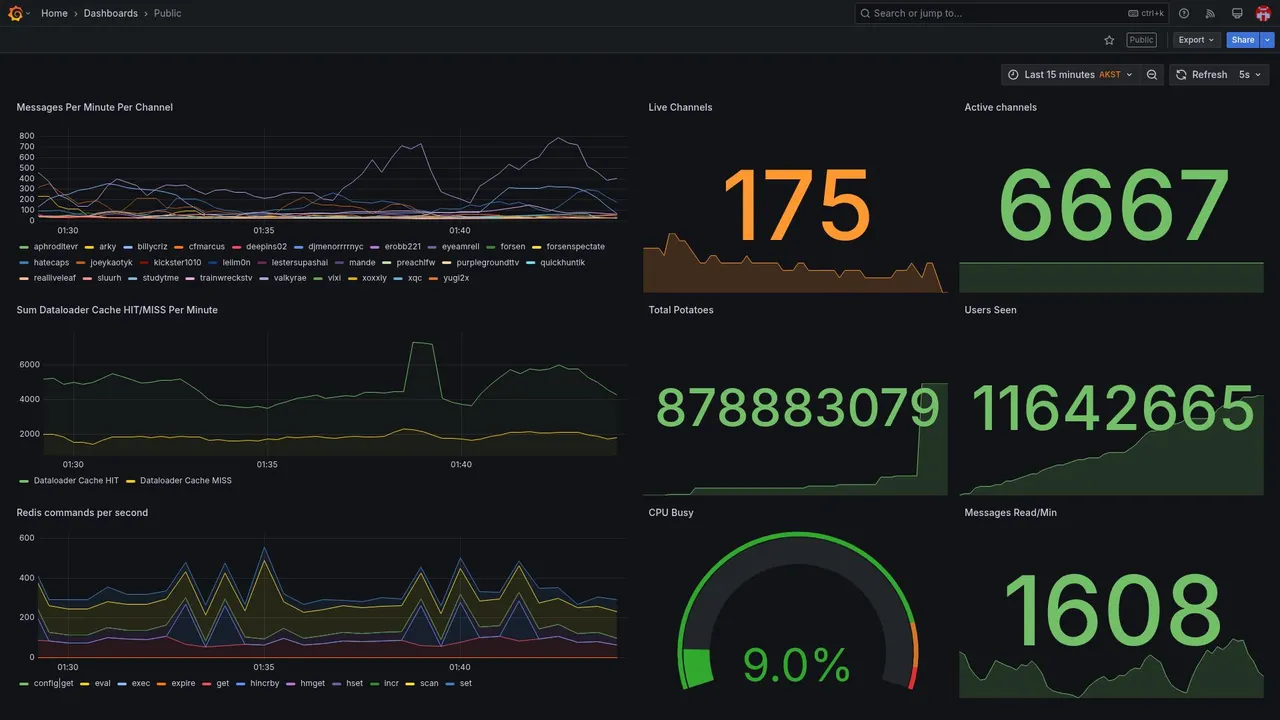1280x720 pixels.
Task: Open the help question mark icon
Action: (1184, 13)
